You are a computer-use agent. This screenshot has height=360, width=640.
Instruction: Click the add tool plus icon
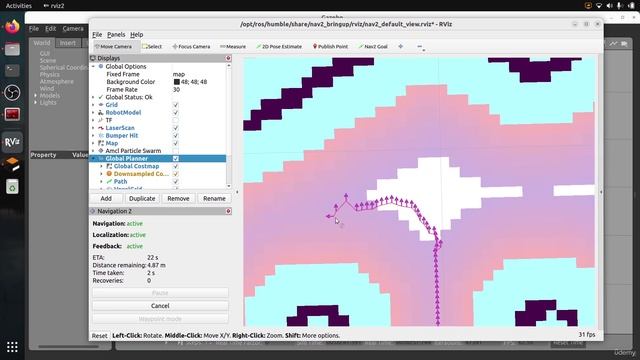click(400, 47)
